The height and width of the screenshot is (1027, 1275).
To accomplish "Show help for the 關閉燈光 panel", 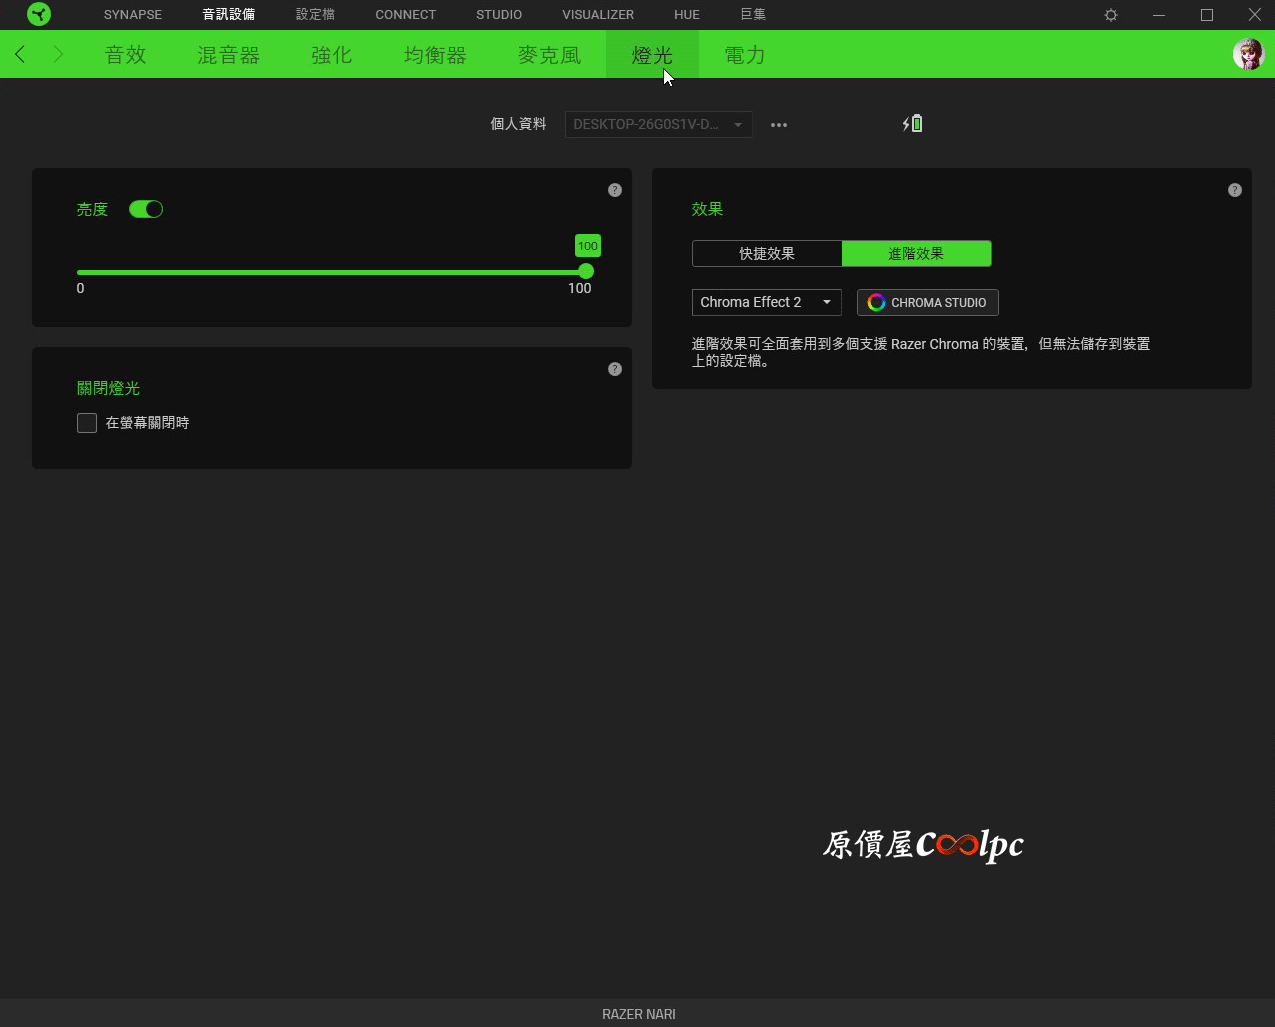I will coord(615,369).
